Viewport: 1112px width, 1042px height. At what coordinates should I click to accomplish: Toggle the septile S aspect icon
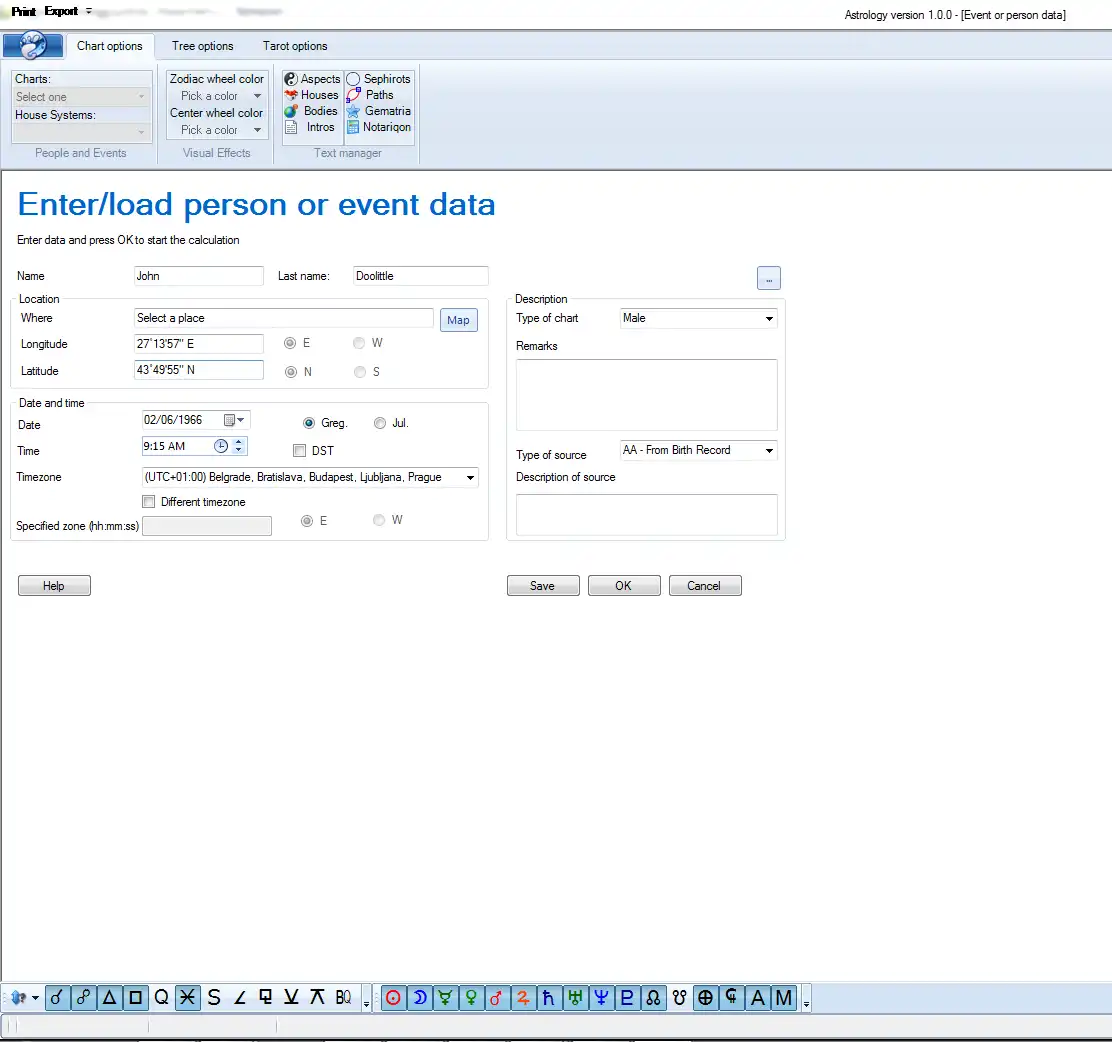(x=213, y=997)
